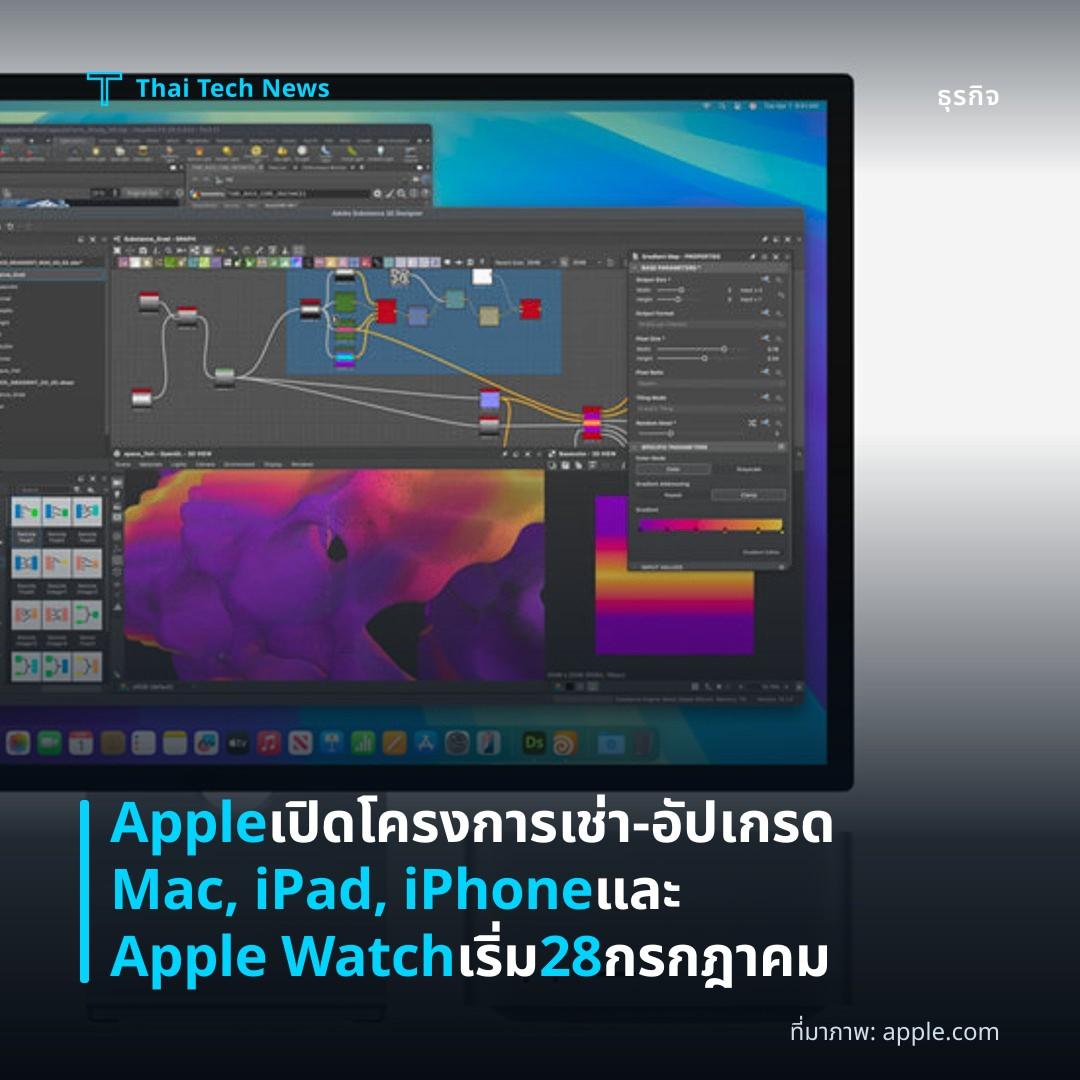The height and width of the screenshot is (1080, 1080).
Task: Click the Pixel Size height slider handle
Action: [x=704, y=358]
